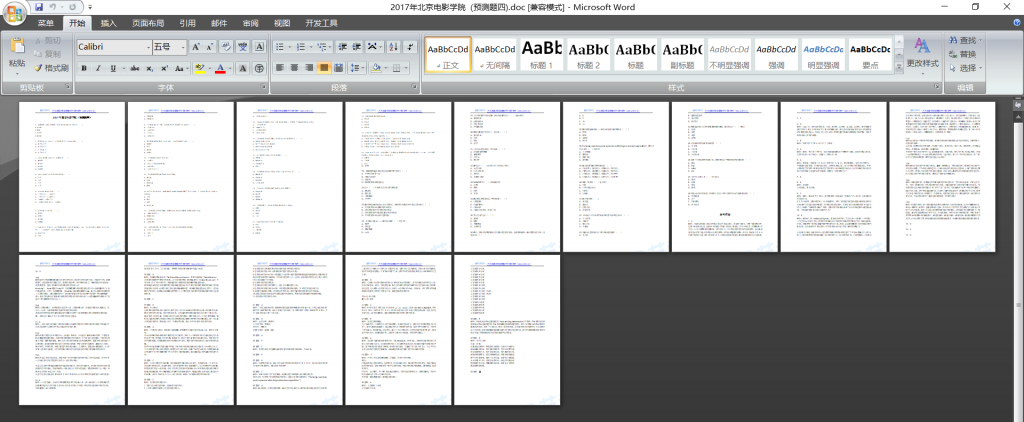Click the text highlight color swatch
The image size is (1024, 422).
200,68
